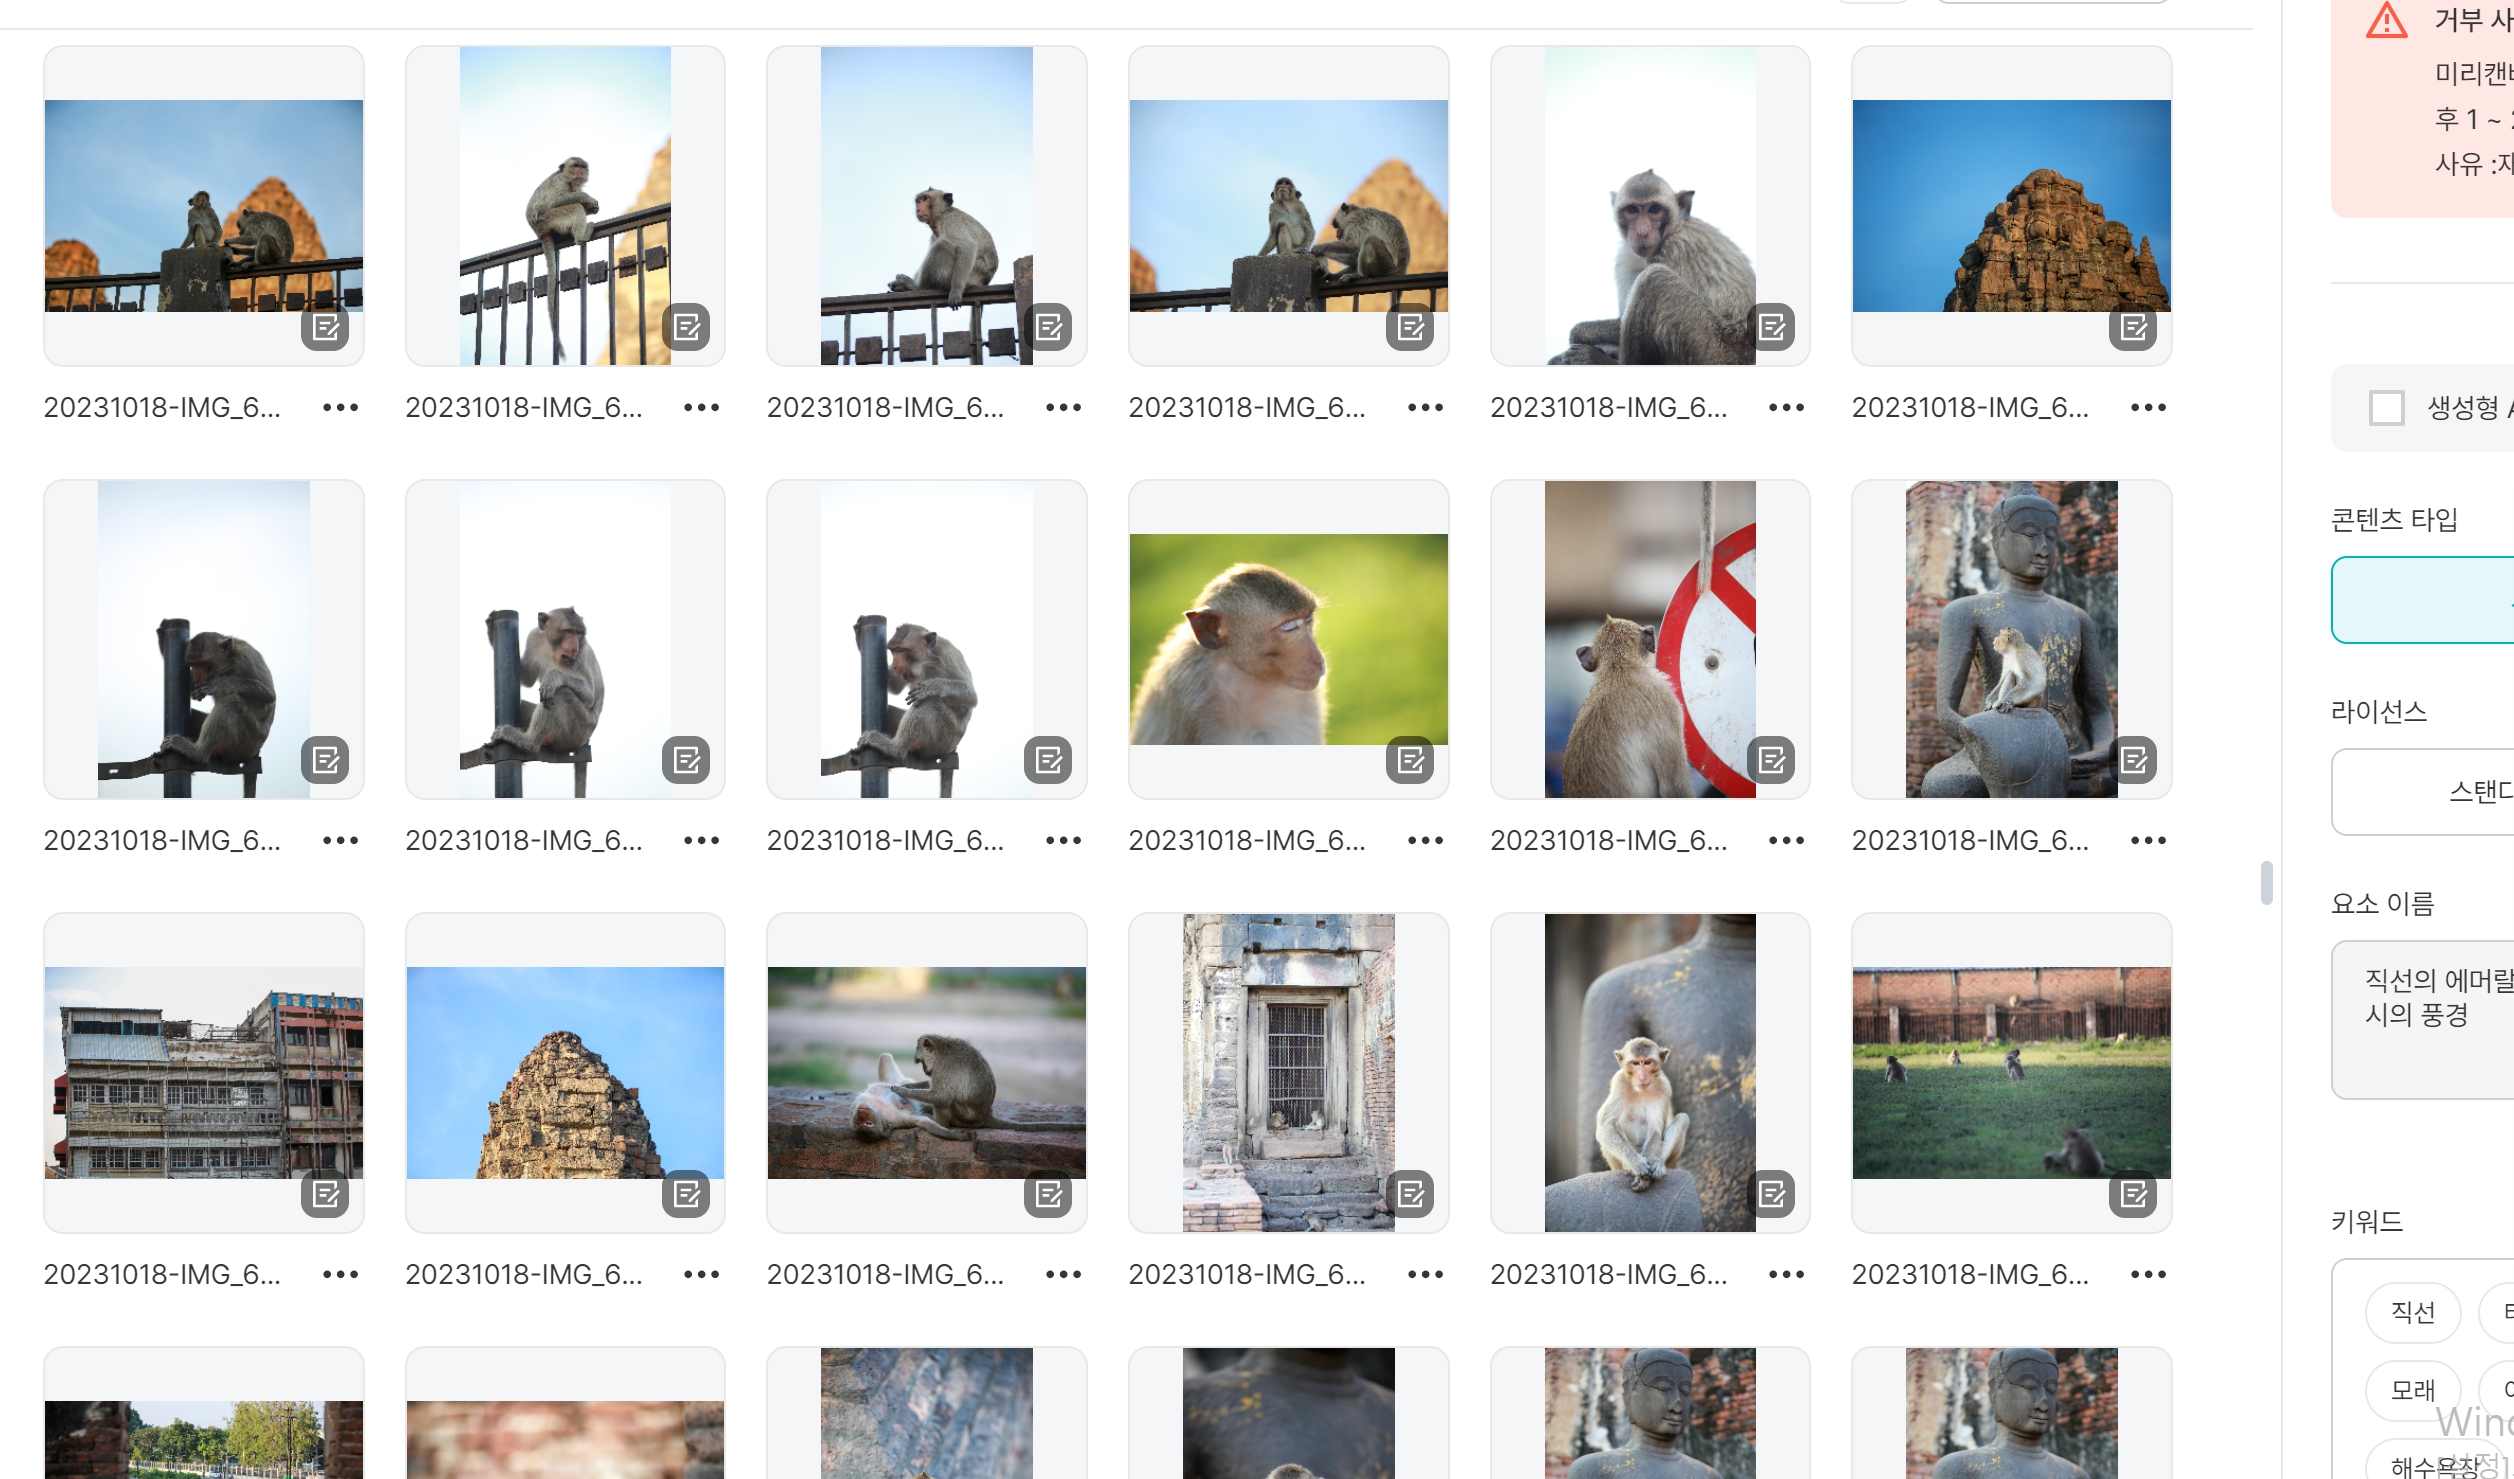Open more options under sleepy monkey on green
The height and width of the screenshot is (1479, 2514).
[x=1426, y=841]
